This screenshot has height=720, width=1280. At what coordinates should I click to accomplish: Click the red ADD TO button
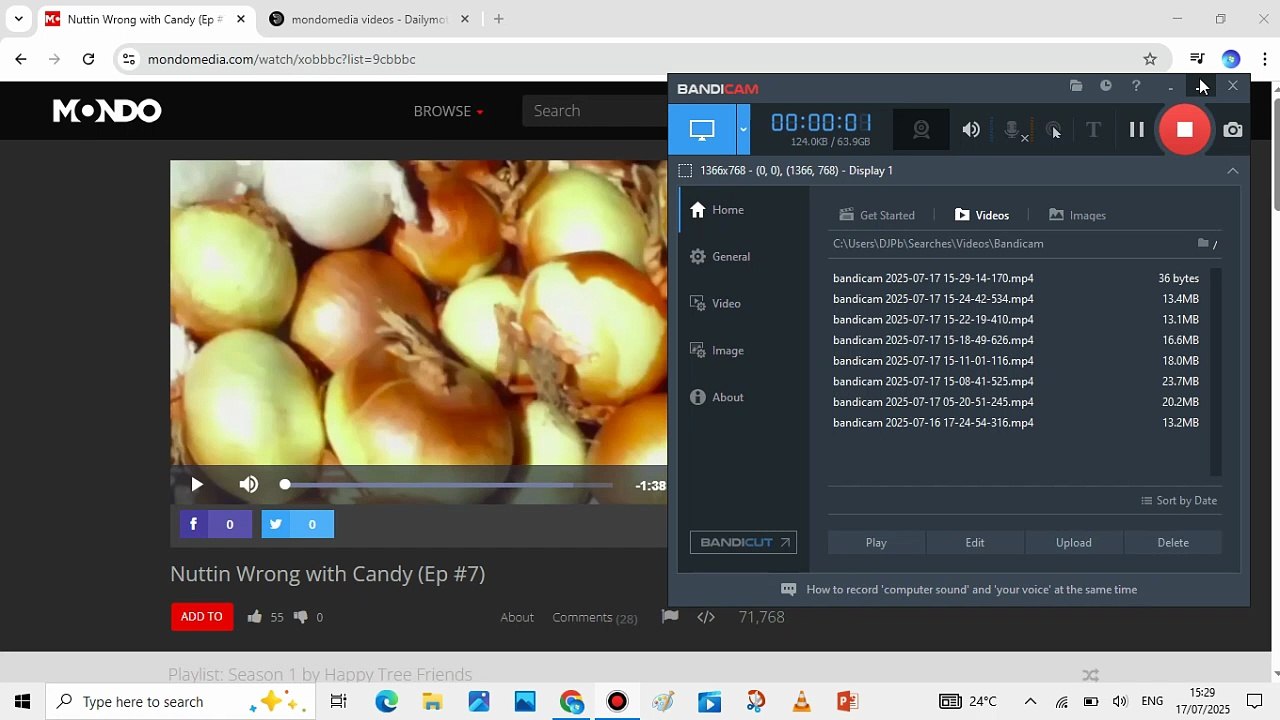click(202, 617)
